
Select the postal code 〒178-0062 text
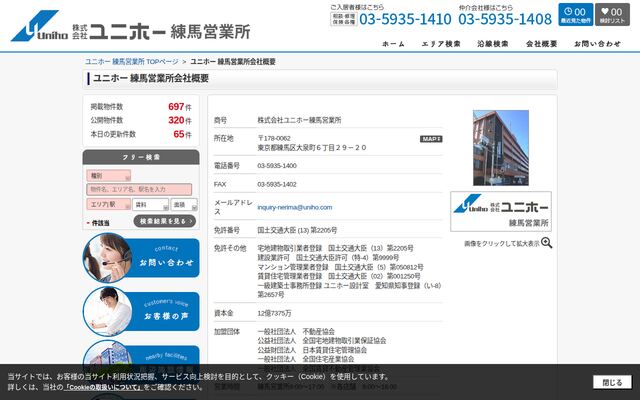tap(274, 138)
